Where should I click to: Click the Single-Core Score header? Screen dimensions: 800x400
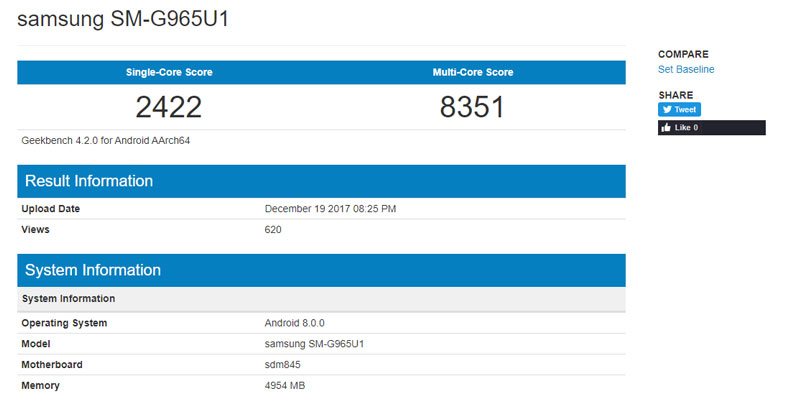(x=169, y=72)
